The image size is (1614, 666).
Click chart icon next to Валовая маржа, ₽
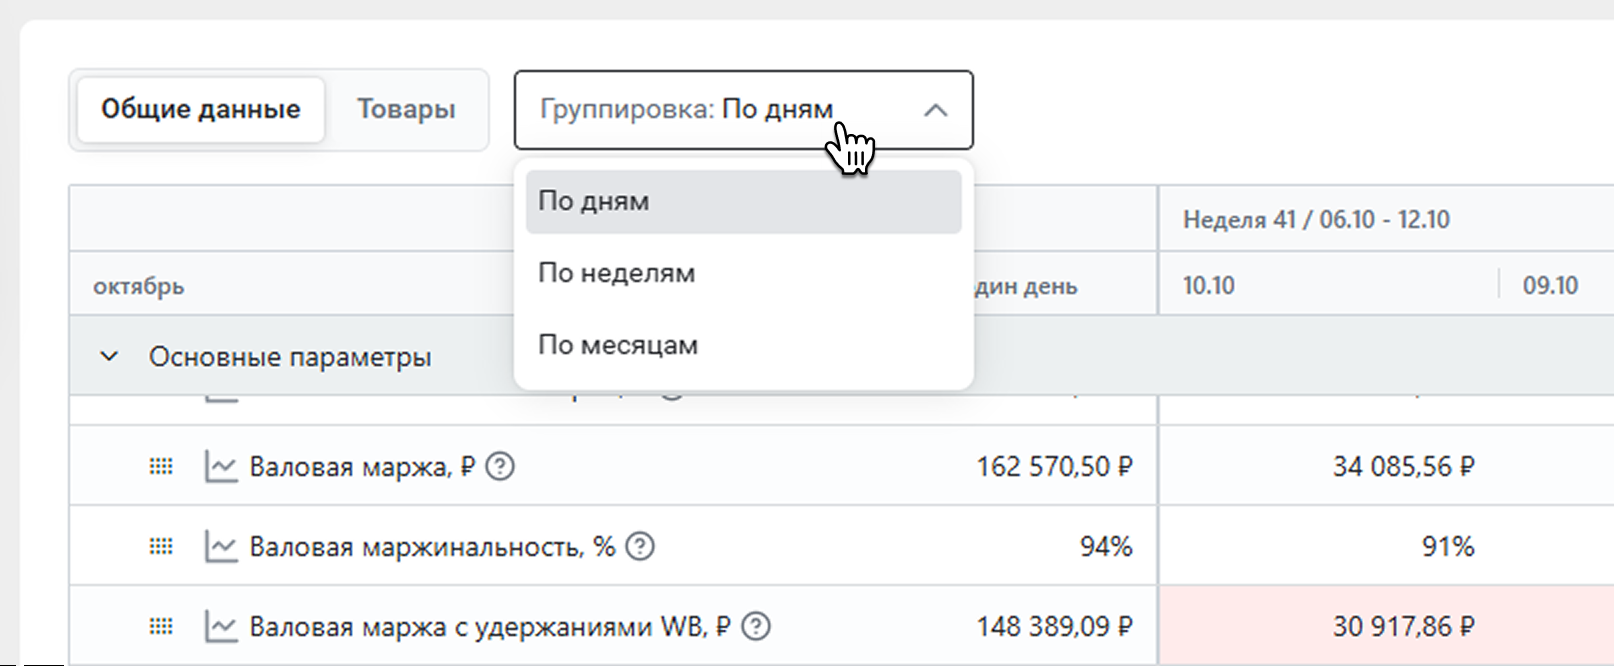click(x=221, y=466)
